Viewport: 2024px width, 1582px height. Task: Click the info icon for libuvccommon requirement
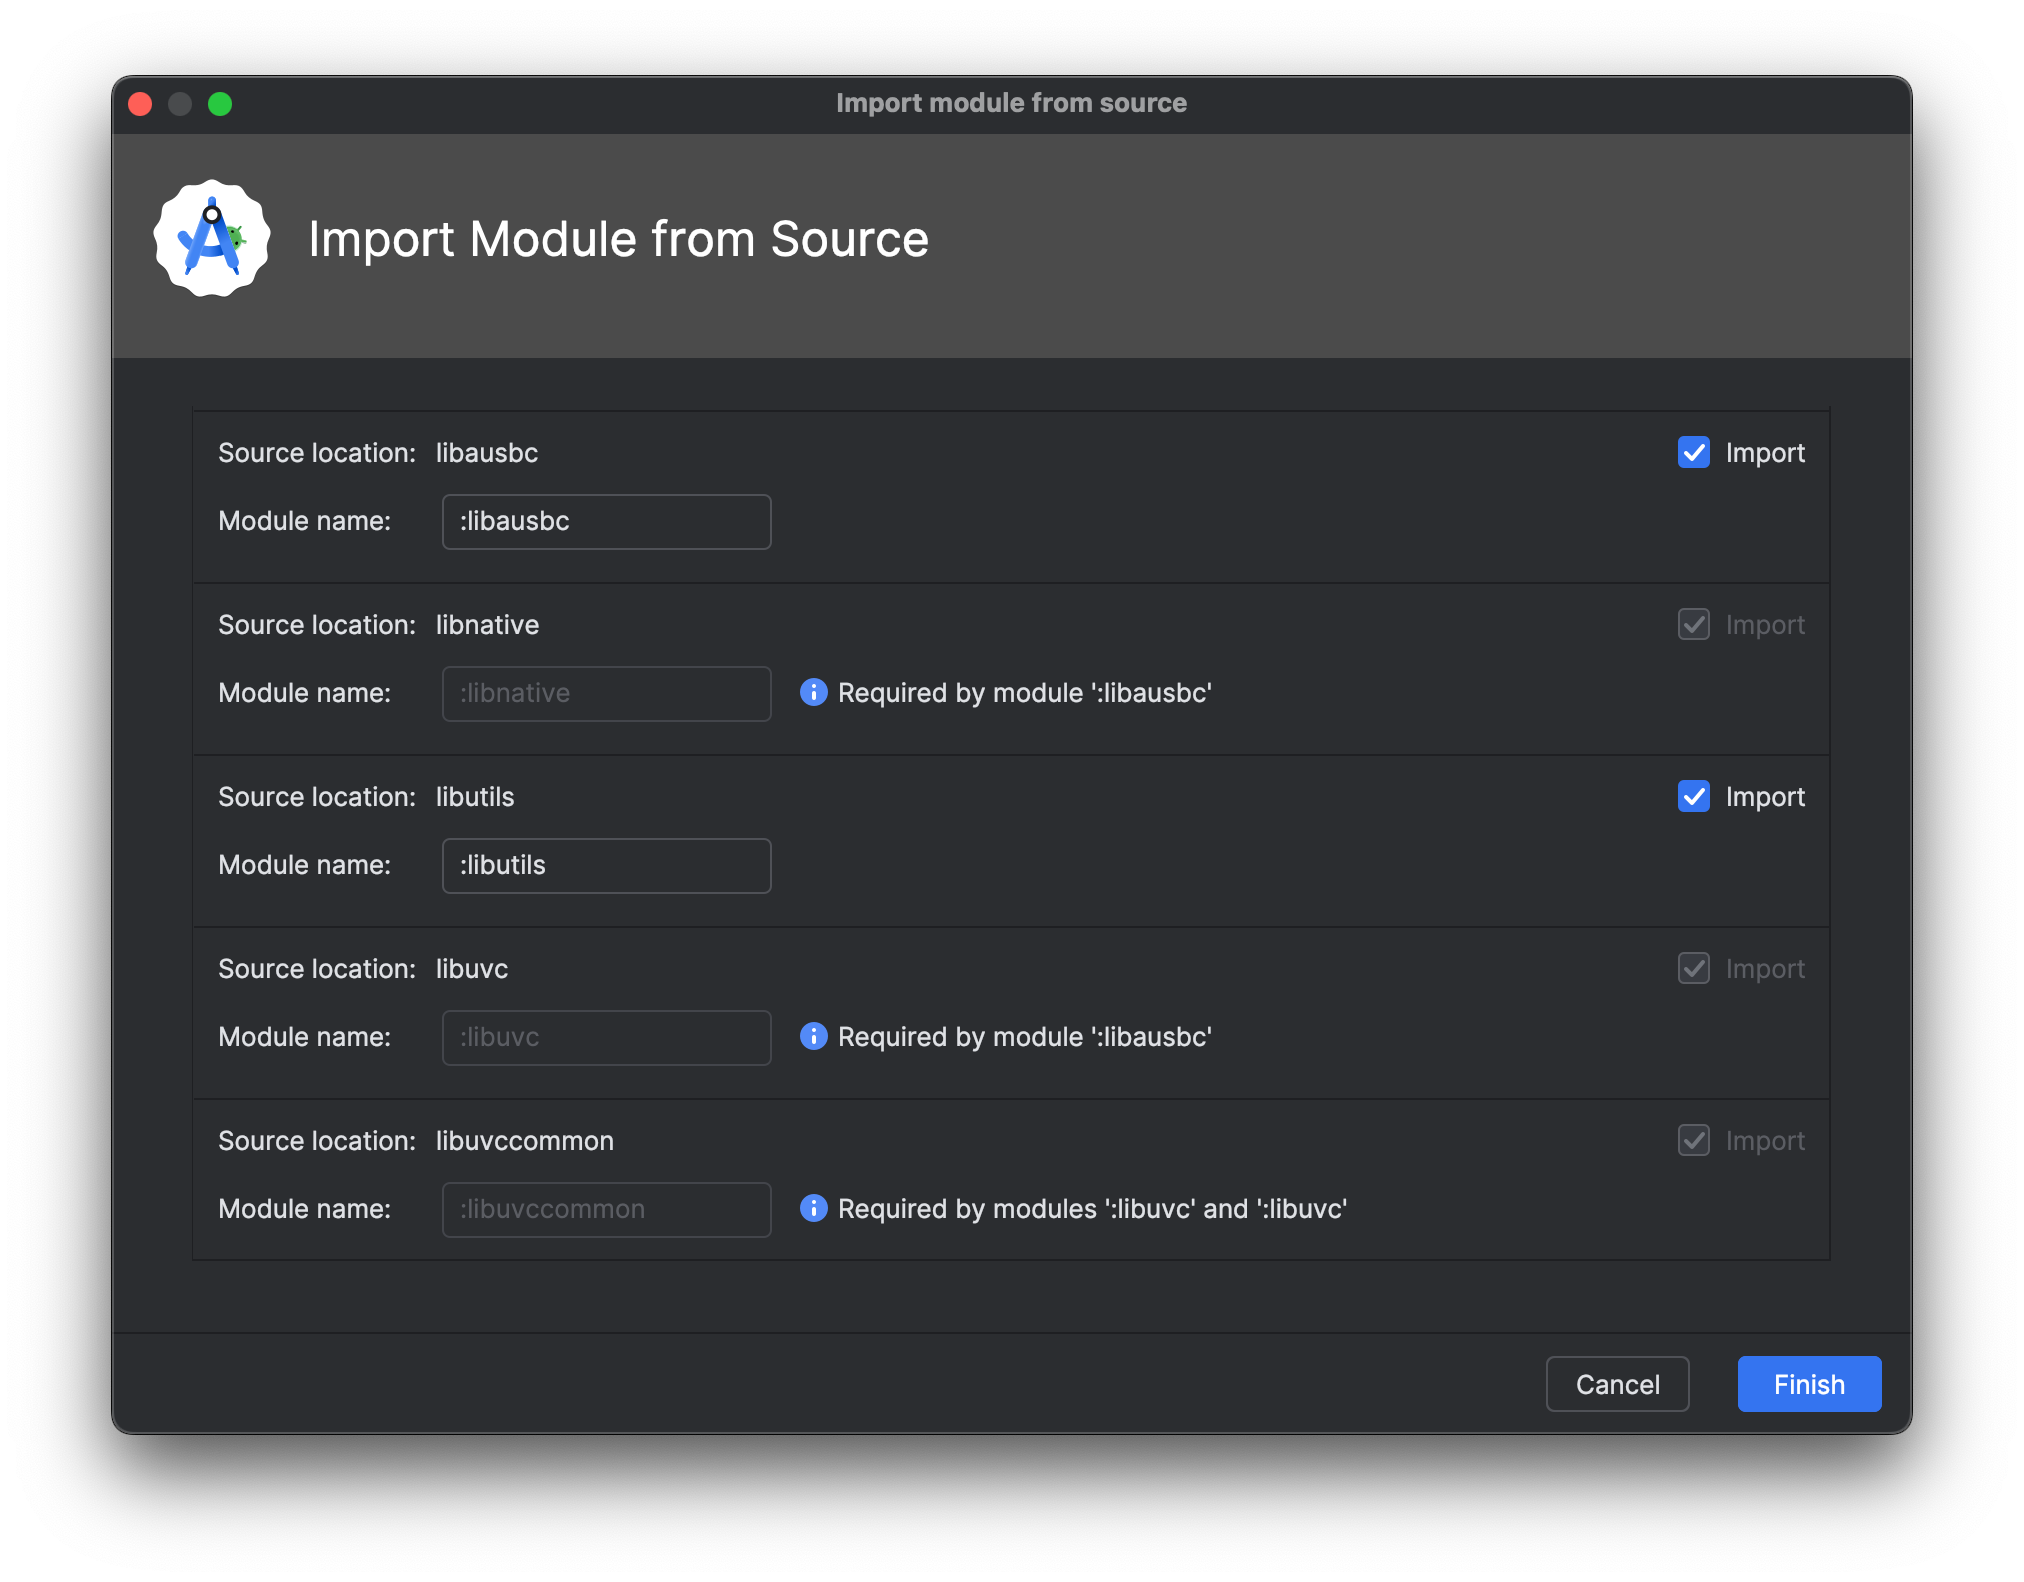coord(814,1208)
